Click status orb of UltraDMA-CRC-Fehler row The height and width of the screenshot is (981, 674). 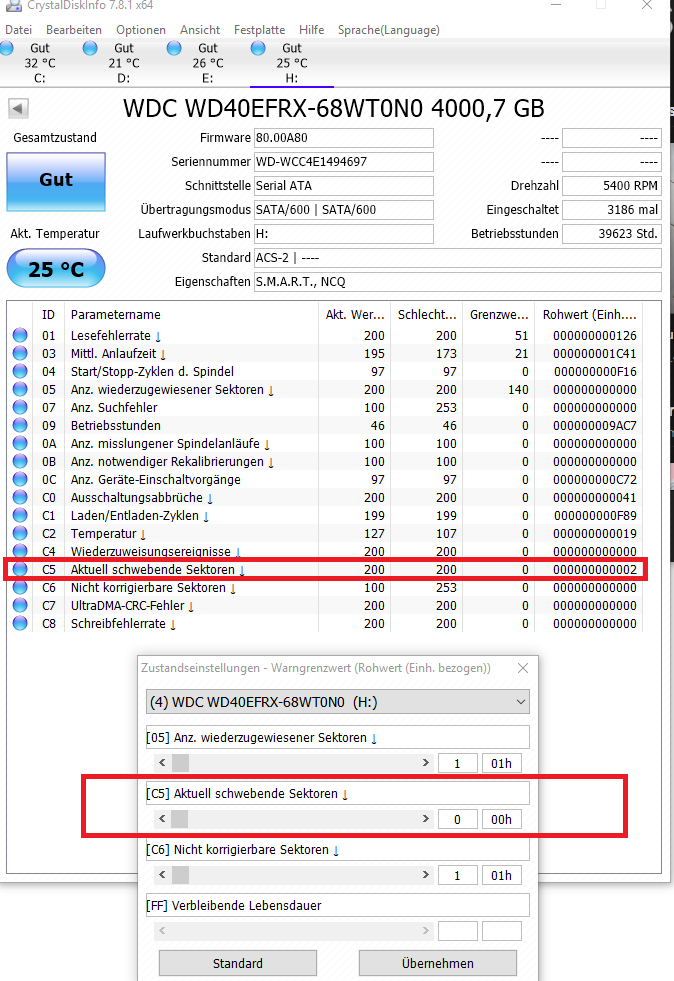coord(20,606)
